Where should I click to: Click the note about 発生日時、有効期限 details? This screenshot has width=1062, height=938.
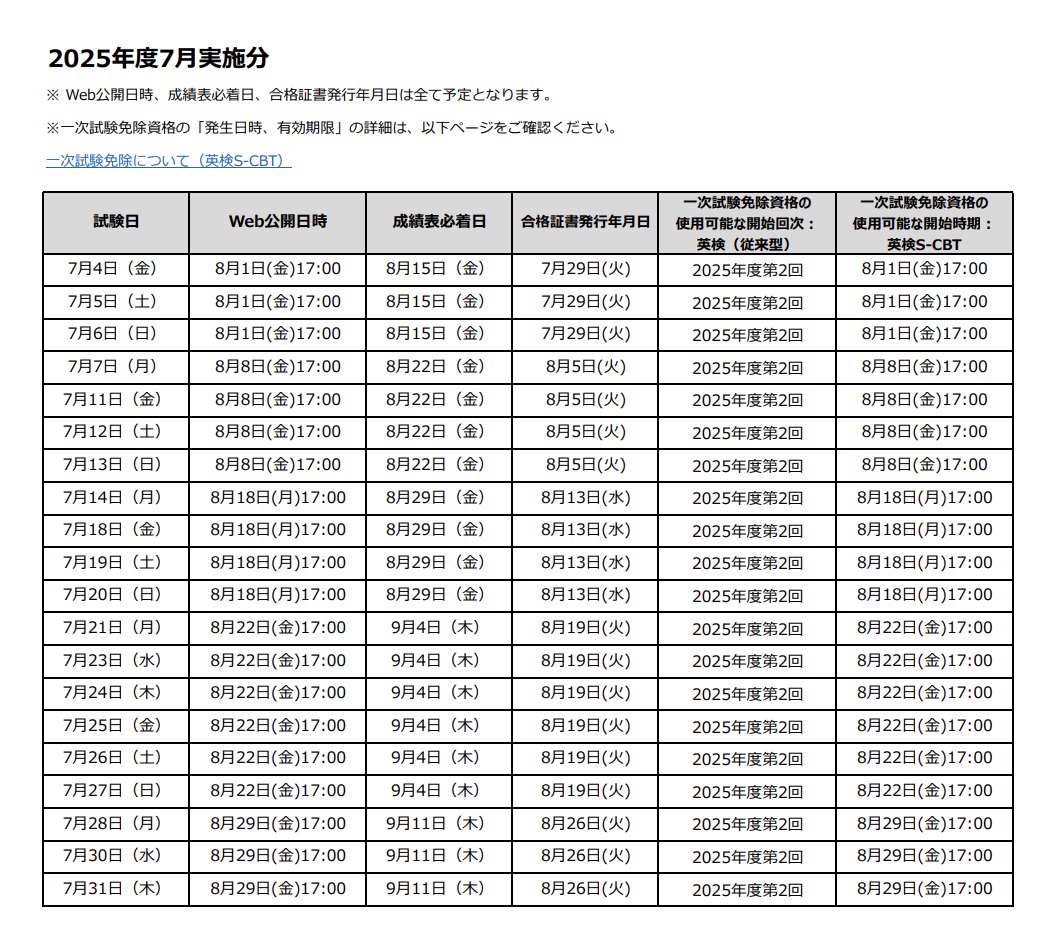(333, 128)
